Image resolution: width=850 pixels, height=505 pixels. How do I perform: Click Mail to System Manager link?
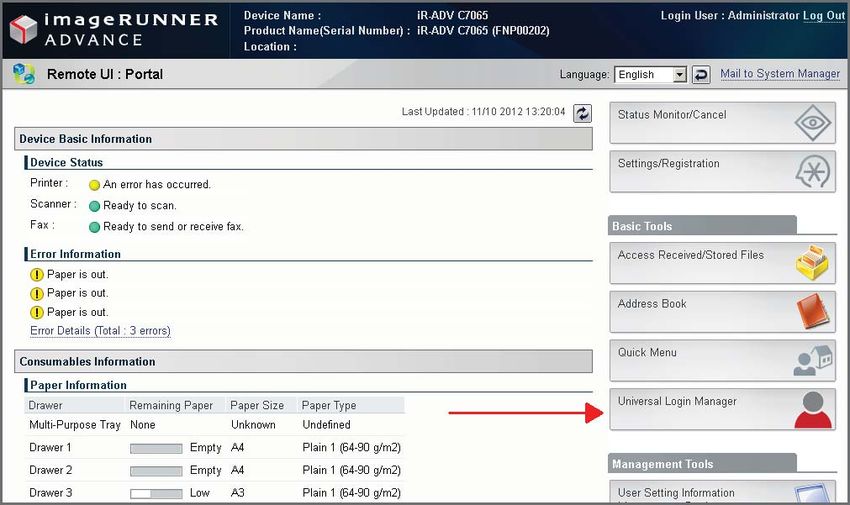[x=780, y=74]
